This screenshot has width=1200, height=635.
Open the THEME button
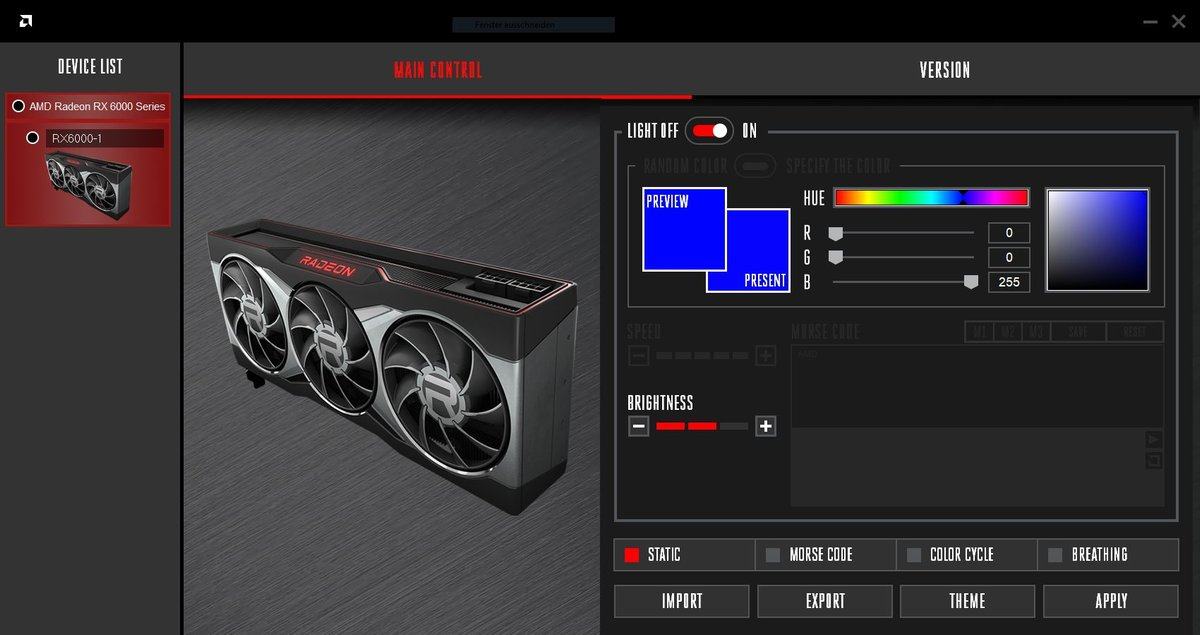968,601
